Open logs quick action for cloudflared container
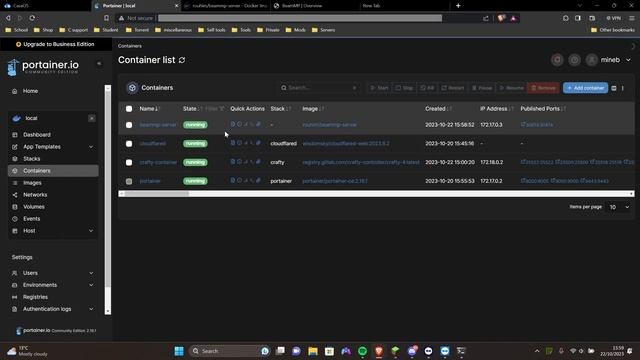This screenshot has height=360, width=640. point(233,143)
